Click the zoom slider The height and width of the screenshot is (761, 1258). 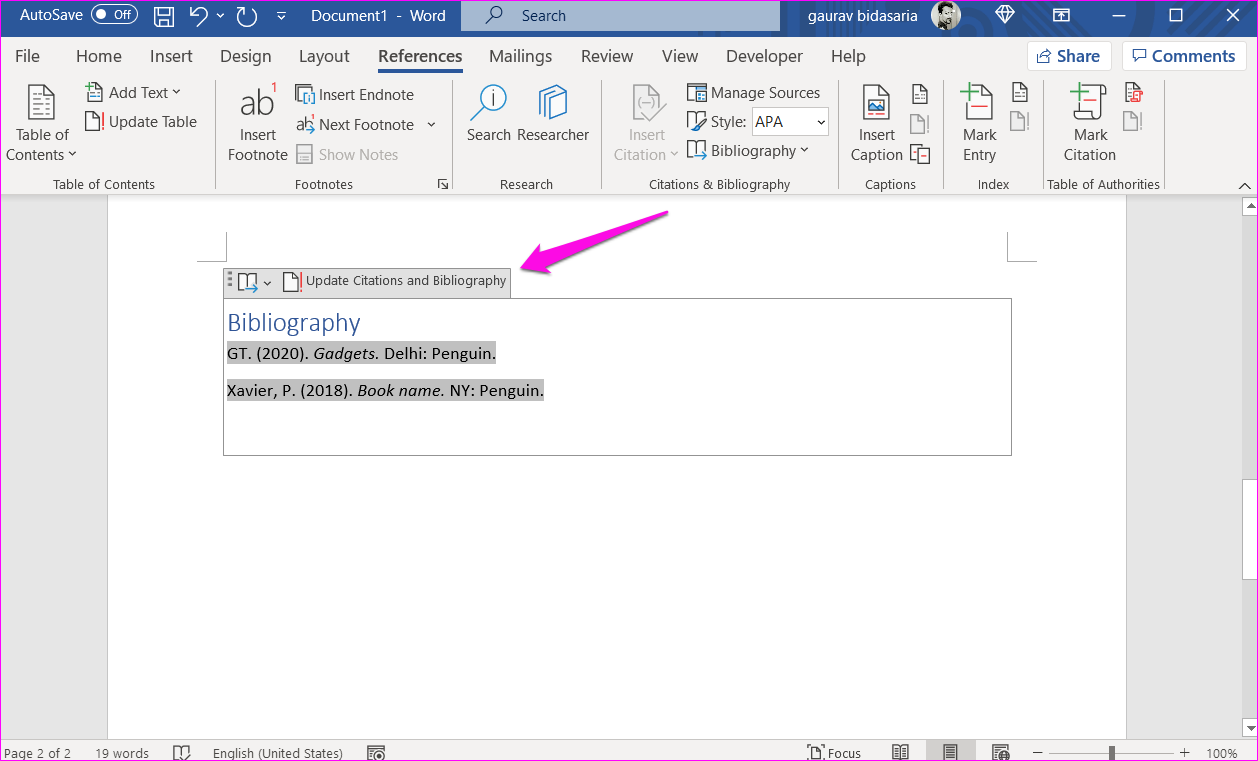(1112, 752)
